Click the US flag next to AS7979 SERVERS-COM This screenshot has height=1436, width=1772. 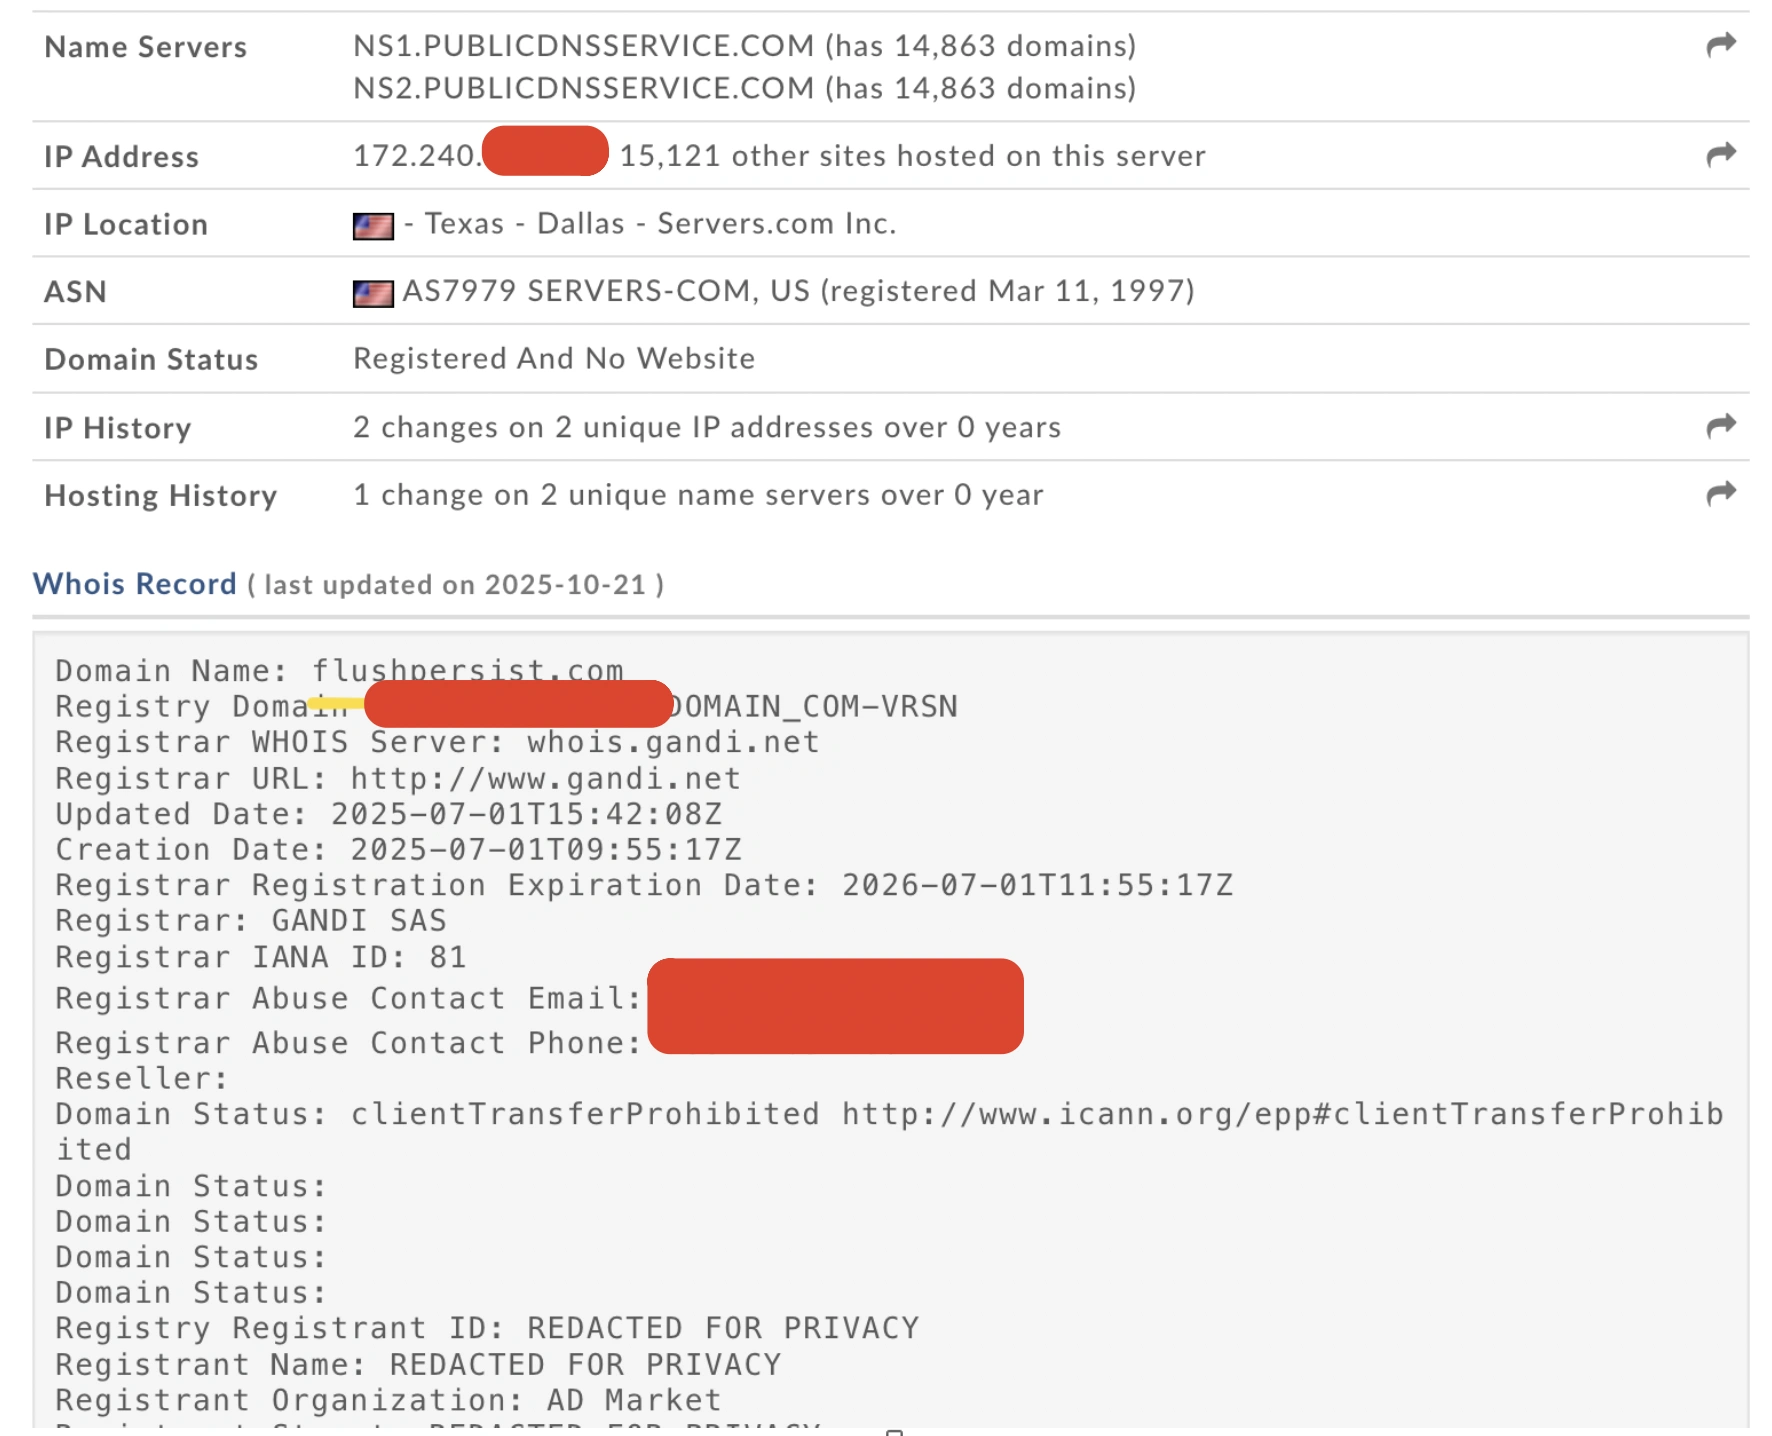click(371, 291)
